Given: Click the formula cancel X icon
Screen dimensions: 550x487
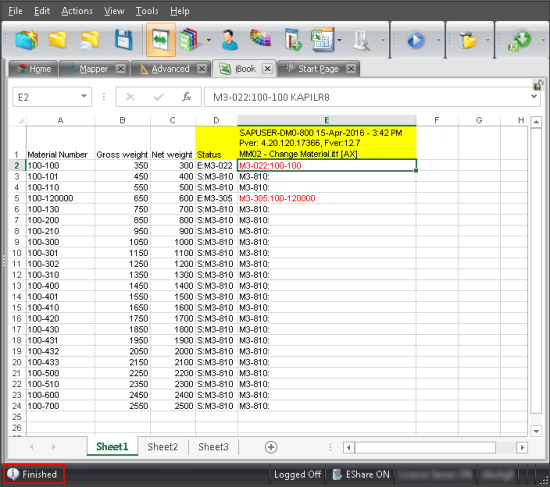Looking at the screenshot, I should click(x=130, y=97).
